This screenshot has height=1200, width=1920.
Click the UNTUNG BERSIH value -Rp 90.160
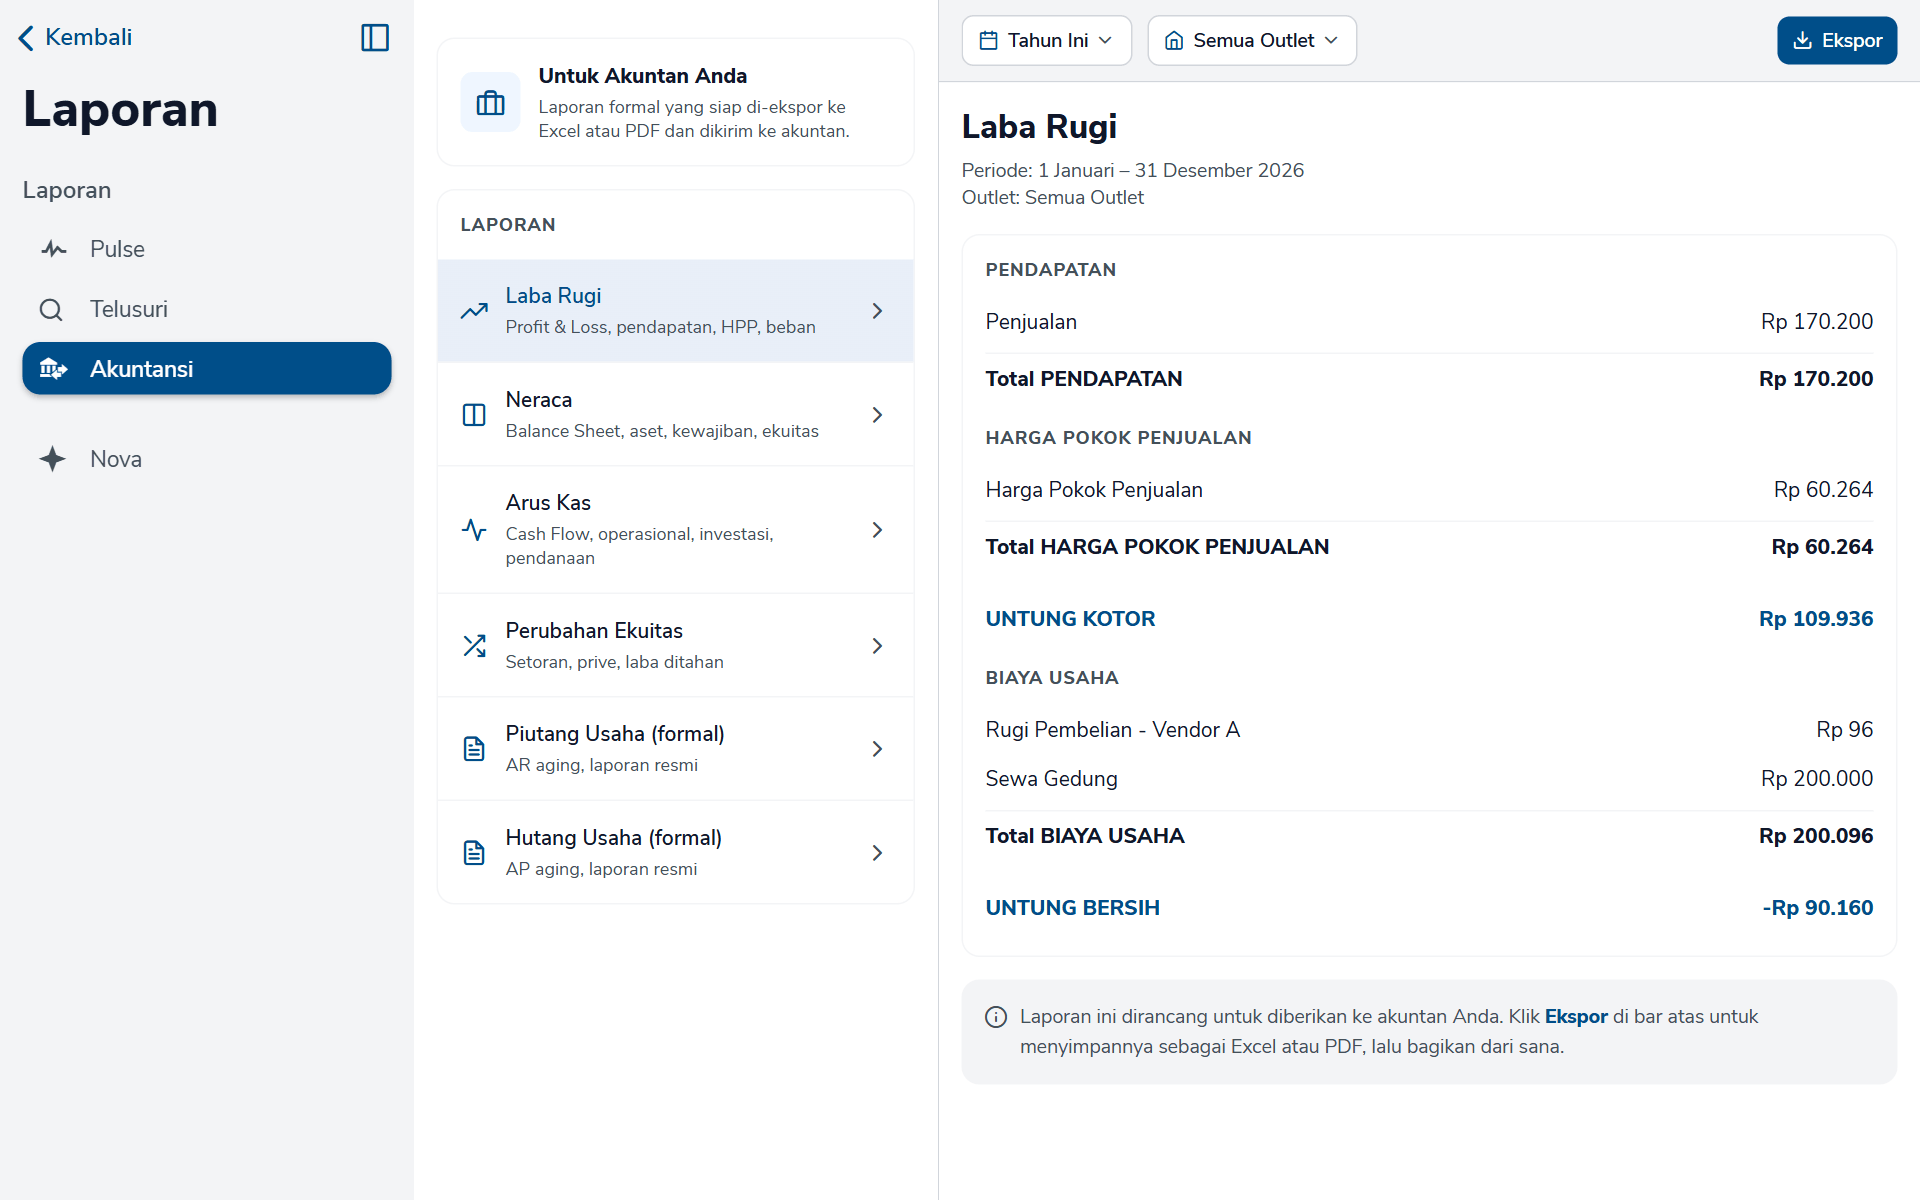tap(1817, 908)
